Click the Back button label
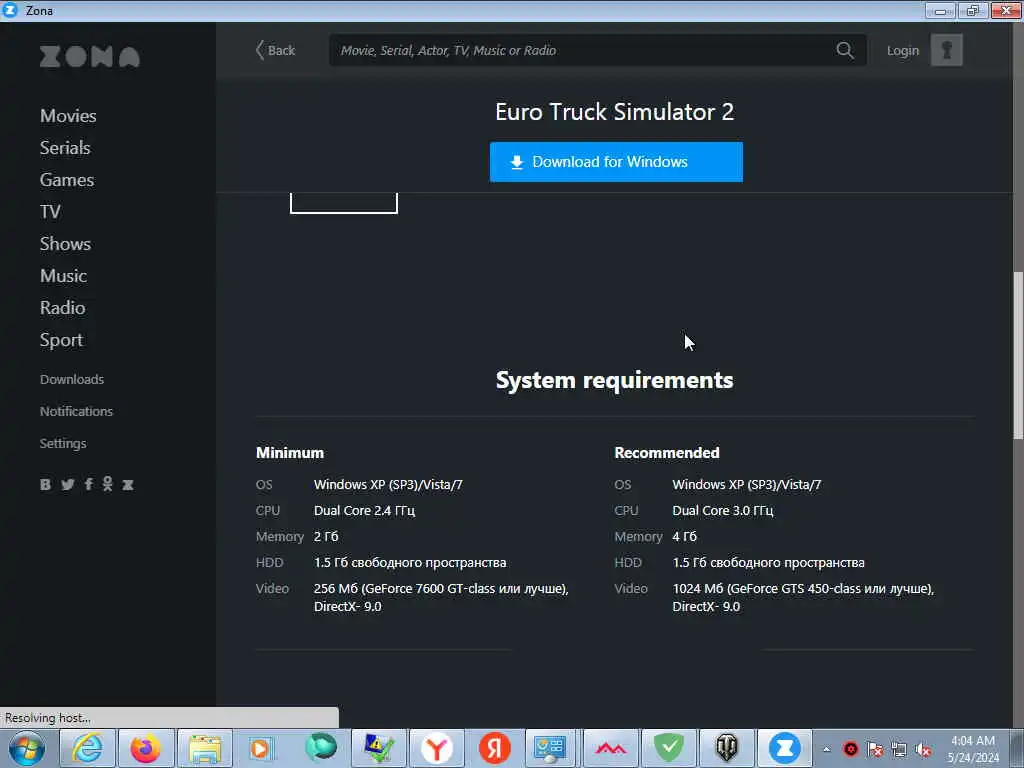The height and width of the screenshot is (768, 1024). [281, 50]
